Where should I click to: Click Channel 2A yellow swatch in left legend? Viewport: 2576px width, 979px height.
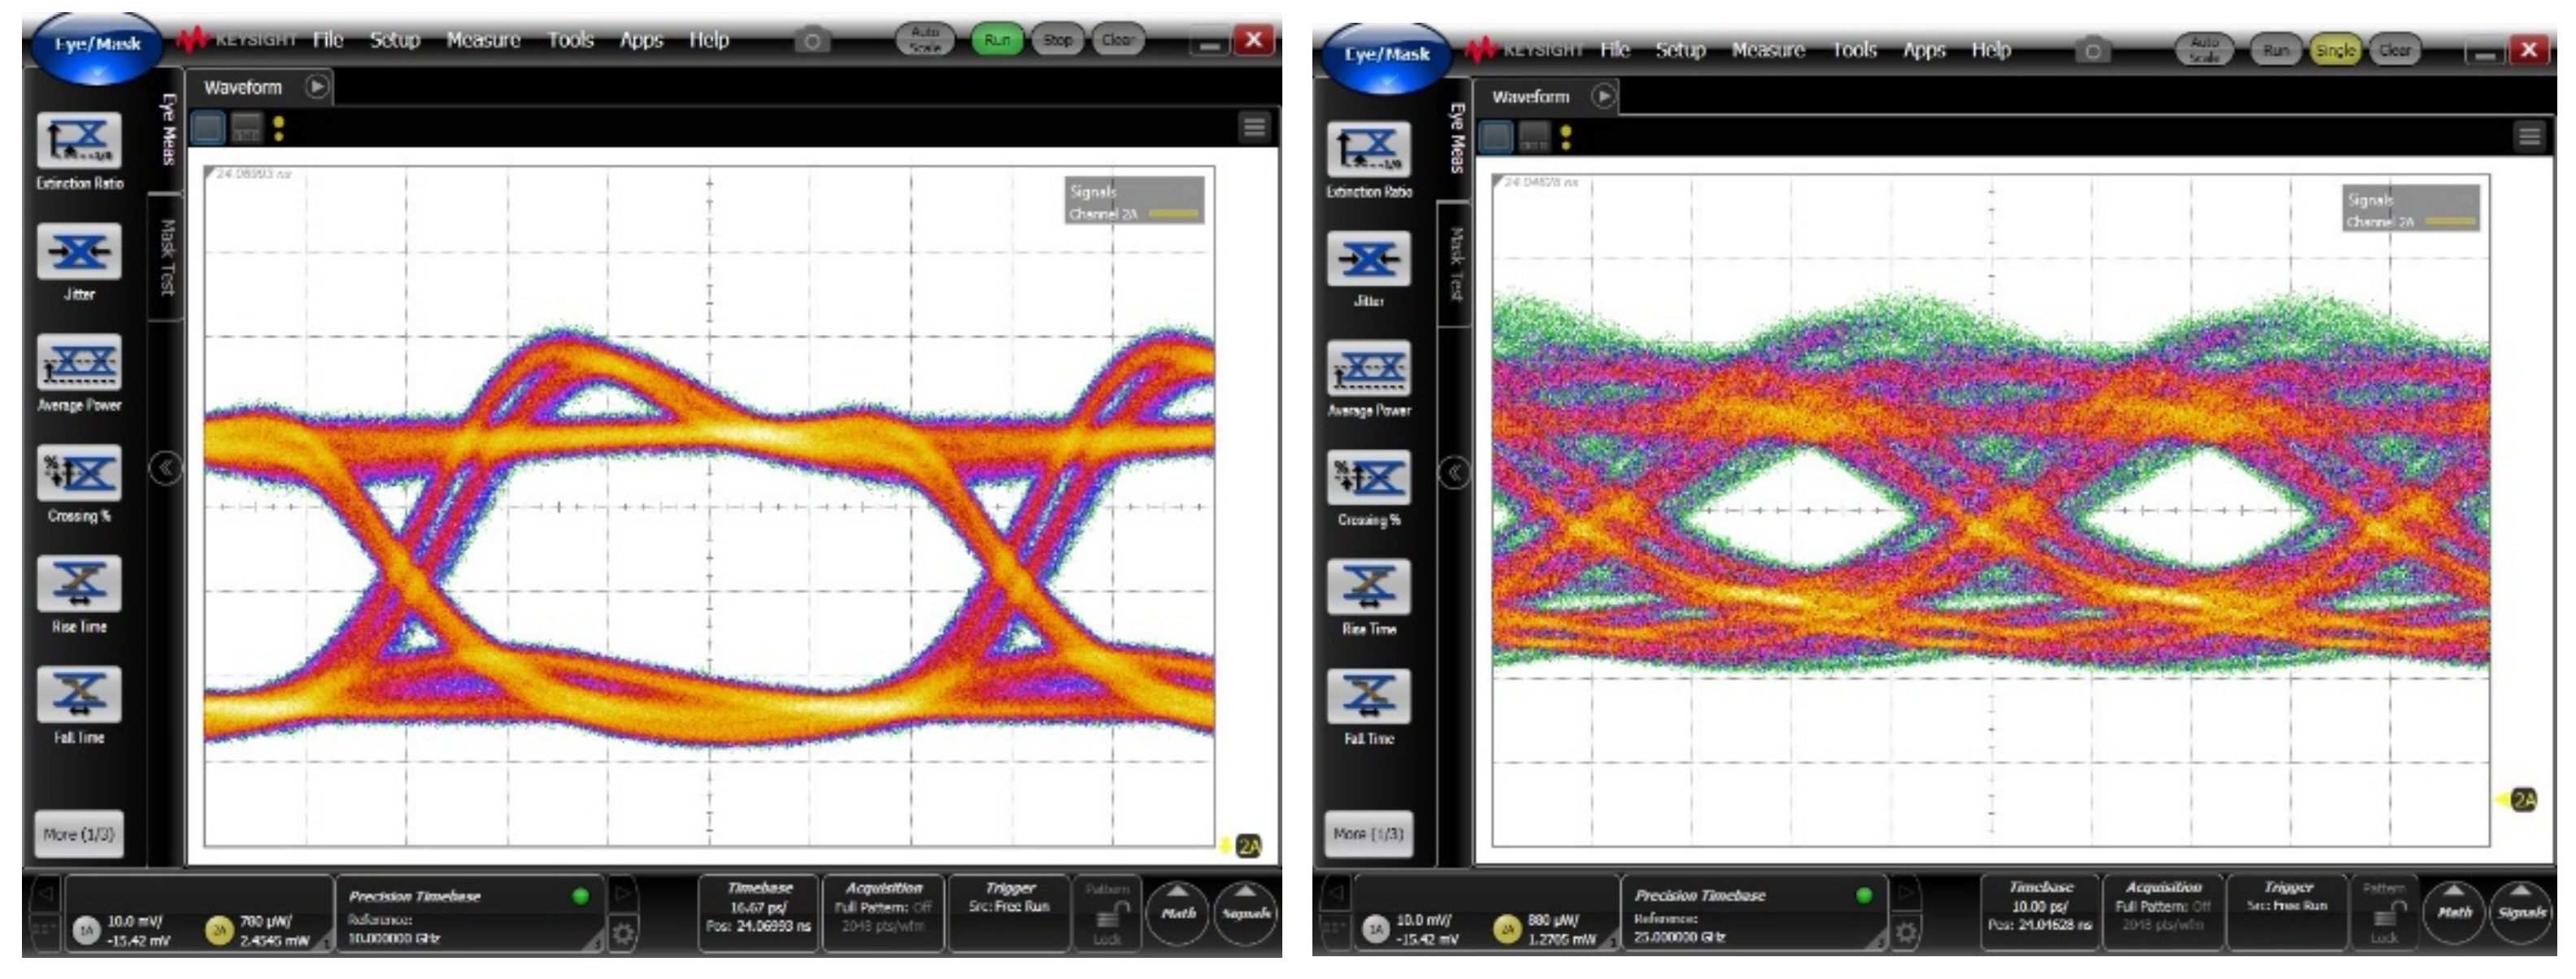click(1173, 214)
